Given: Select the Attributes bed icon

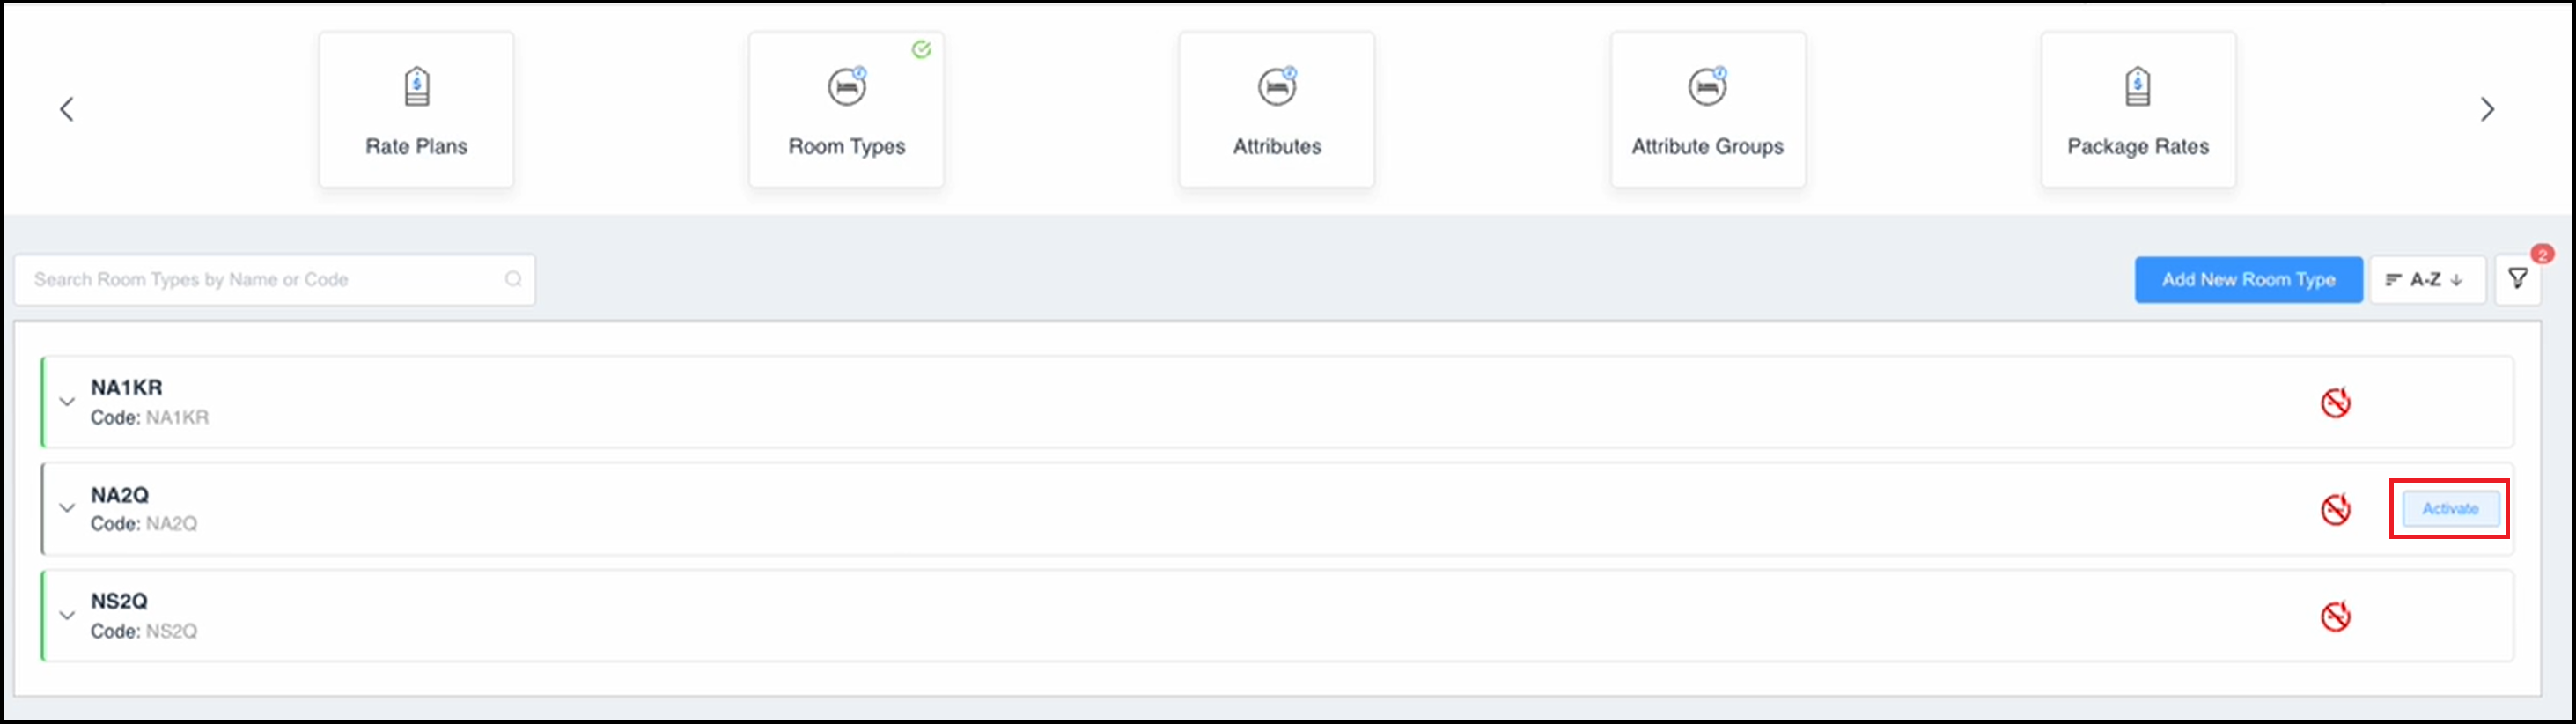Looking at the screenshot, I should pyautogui.click(x=1276, y=88).
